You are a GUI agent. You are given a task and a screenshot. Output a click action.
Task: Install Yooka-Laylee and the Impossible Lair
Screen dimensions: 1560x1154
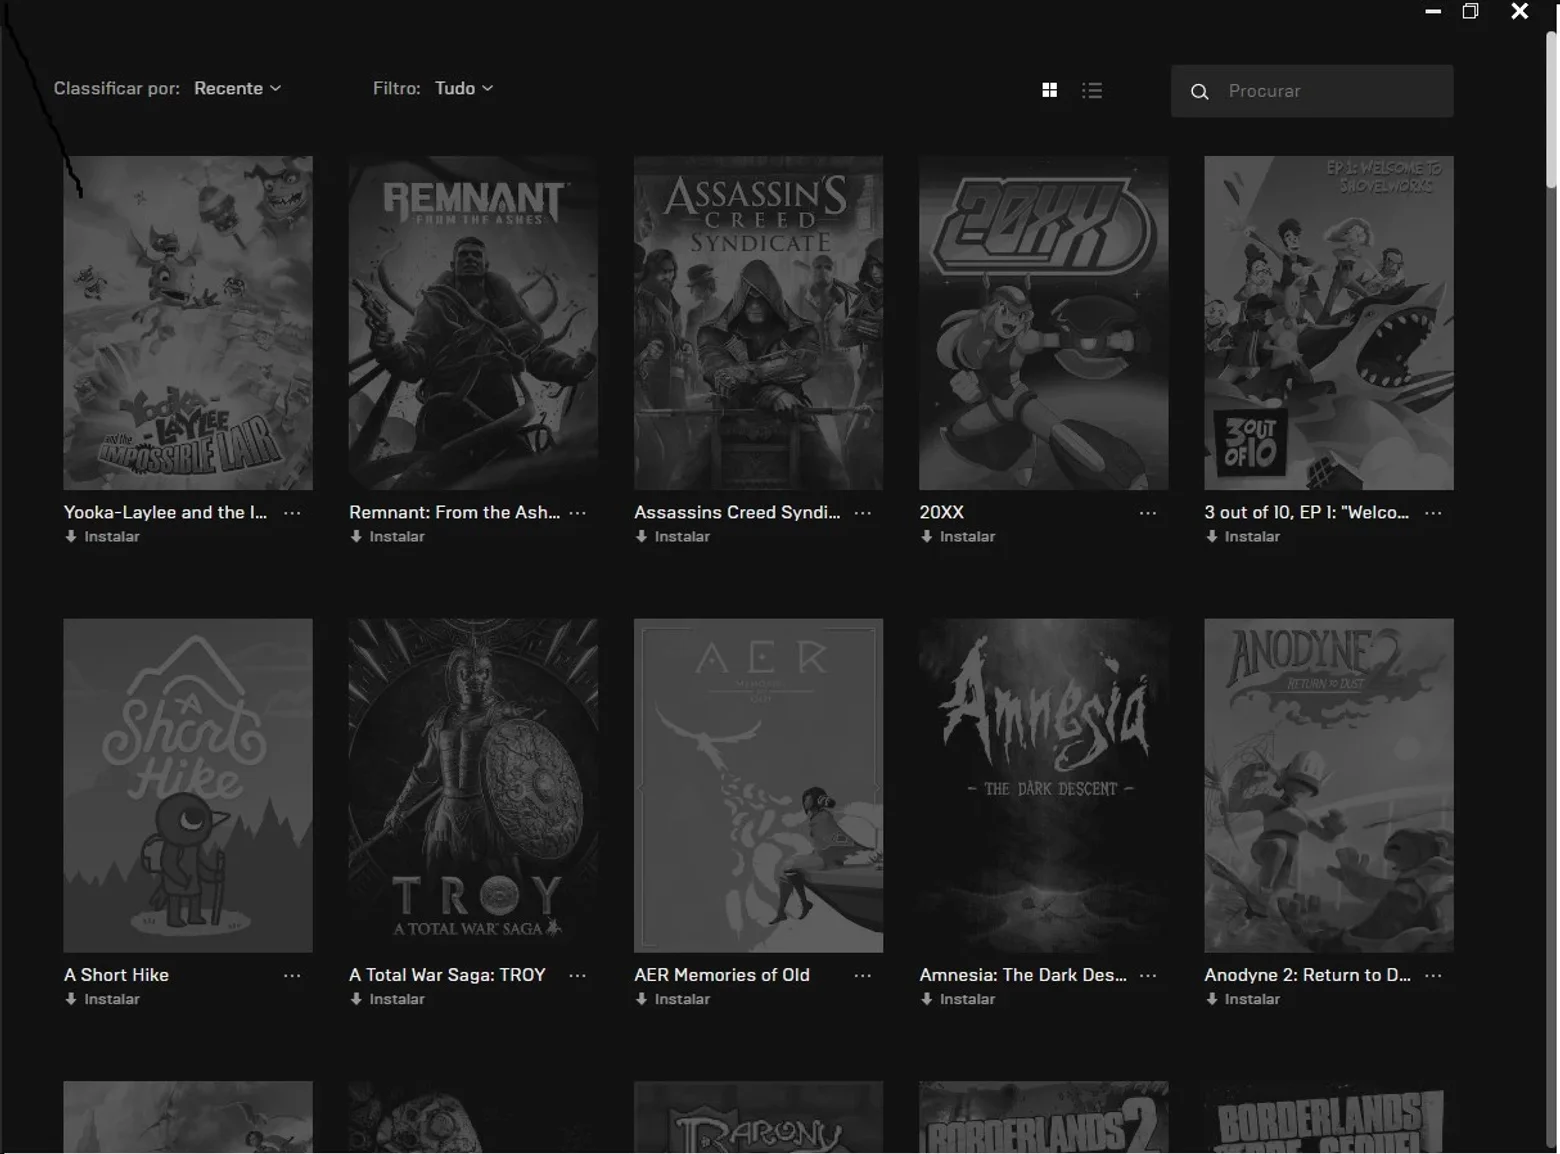click(102, 537)
